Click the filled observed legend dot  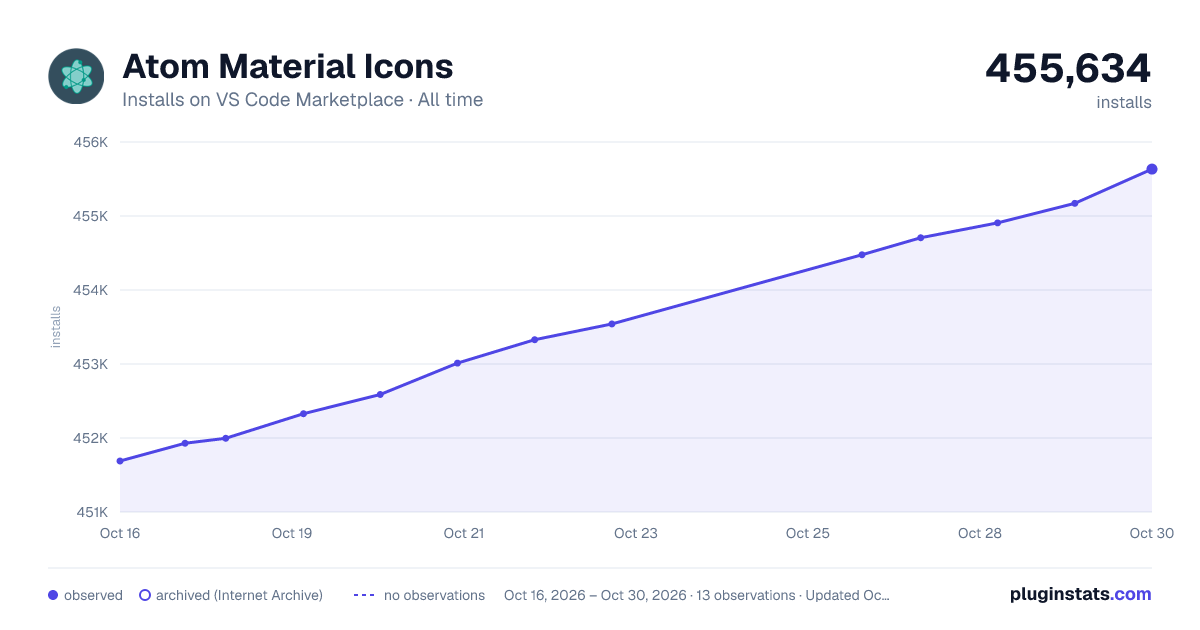pos(53,595)
